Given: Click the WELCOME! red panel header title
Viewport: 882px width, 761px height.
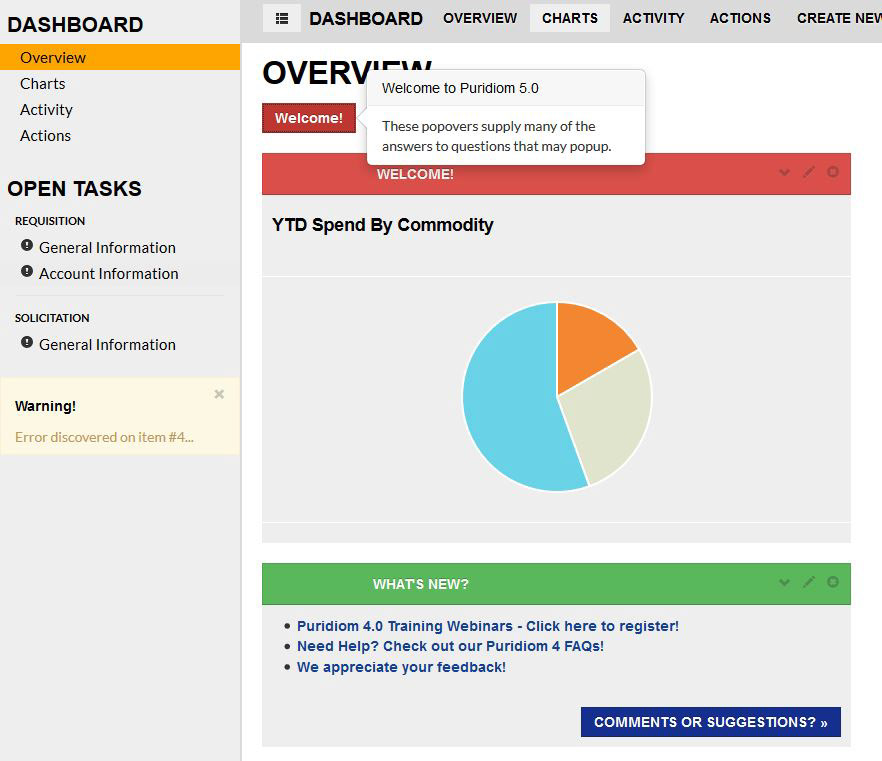Looking at the screenshot, I should pyautogui.click(x=415, y=174).
